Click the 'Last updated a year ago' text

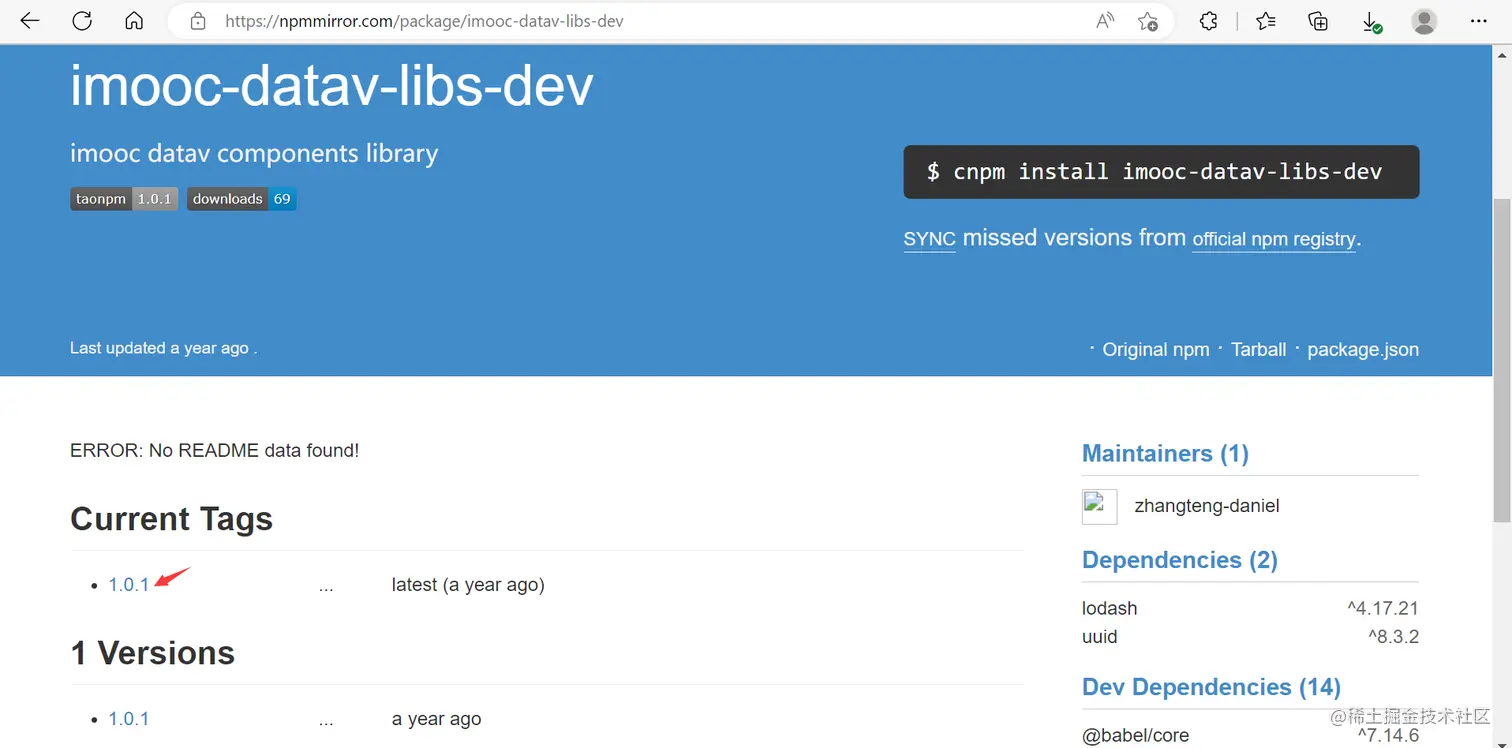click(163, 348)
